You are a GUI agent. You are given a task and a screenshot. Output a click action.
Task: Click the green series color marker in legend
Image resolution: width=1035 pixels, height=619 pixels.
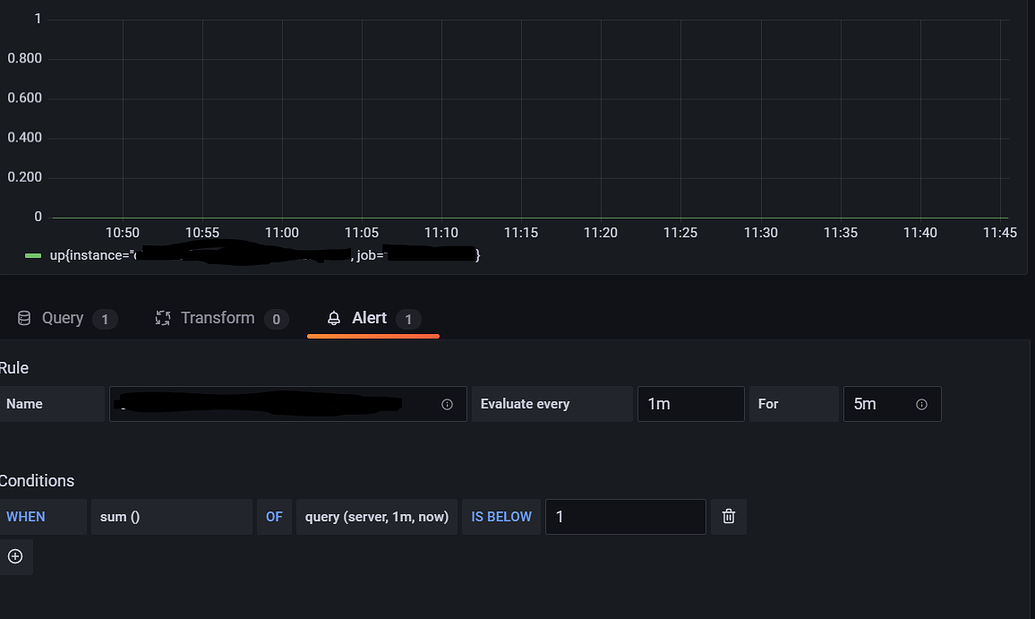(x=31, y=255)
